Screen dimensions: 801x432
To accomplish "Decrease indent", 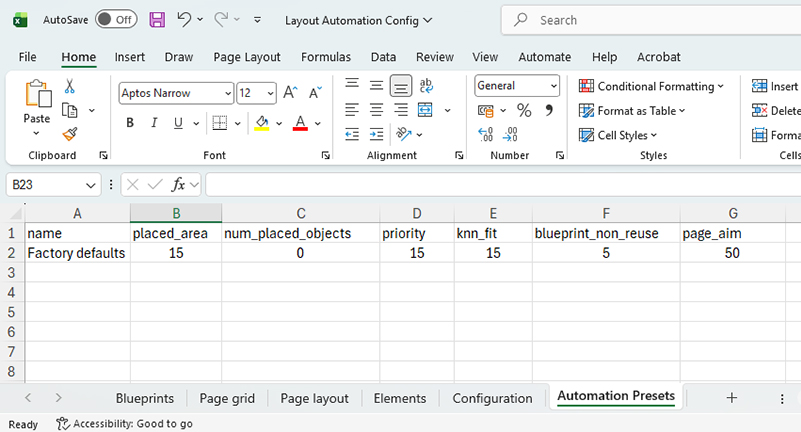I will 352,134.
